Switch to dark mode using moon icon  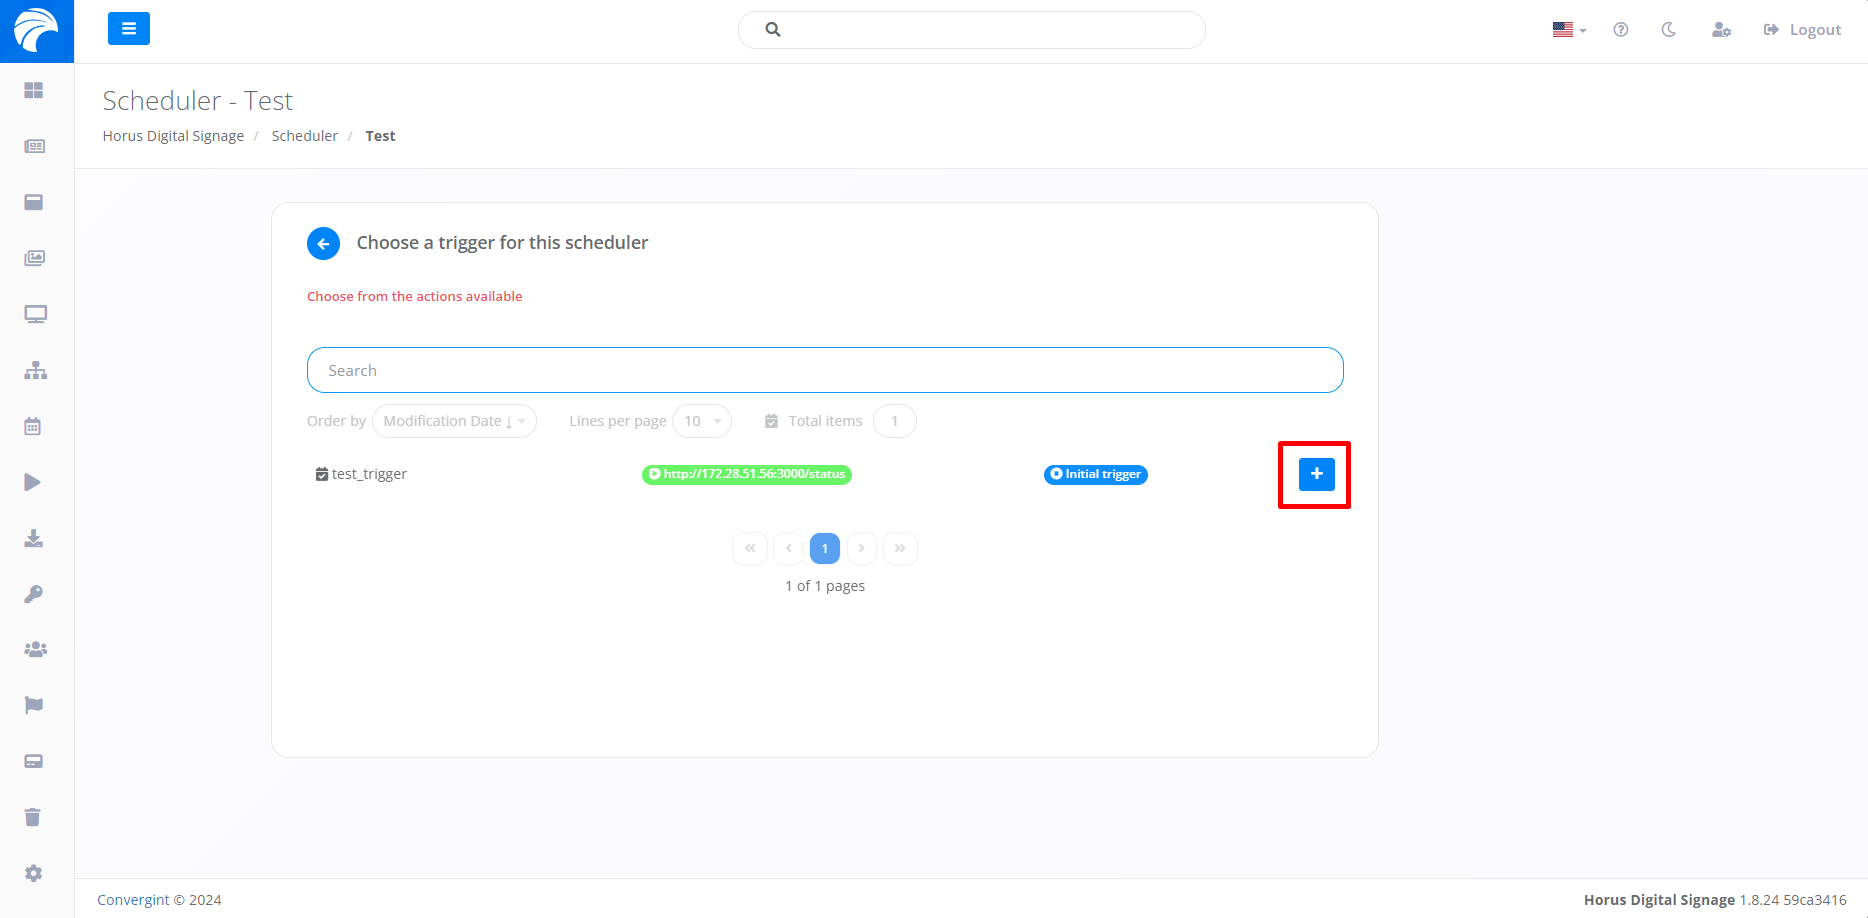coord(1668,30)
